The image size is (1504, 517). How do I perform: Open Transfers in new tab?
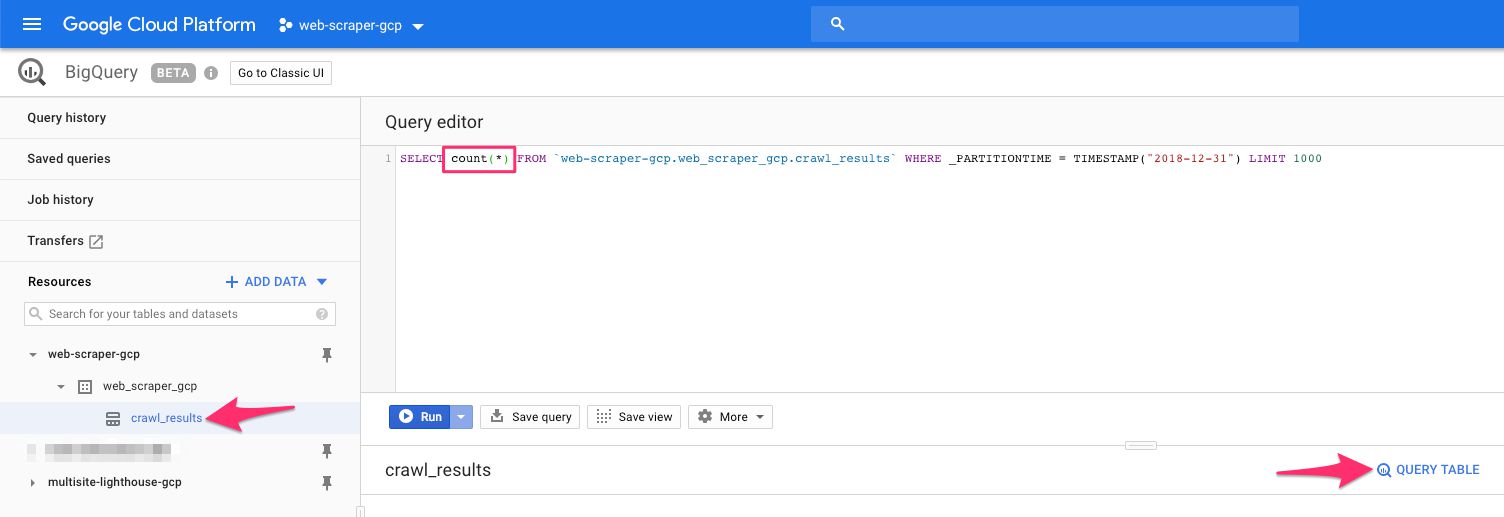pyautogui.click(x=65, y=241)
